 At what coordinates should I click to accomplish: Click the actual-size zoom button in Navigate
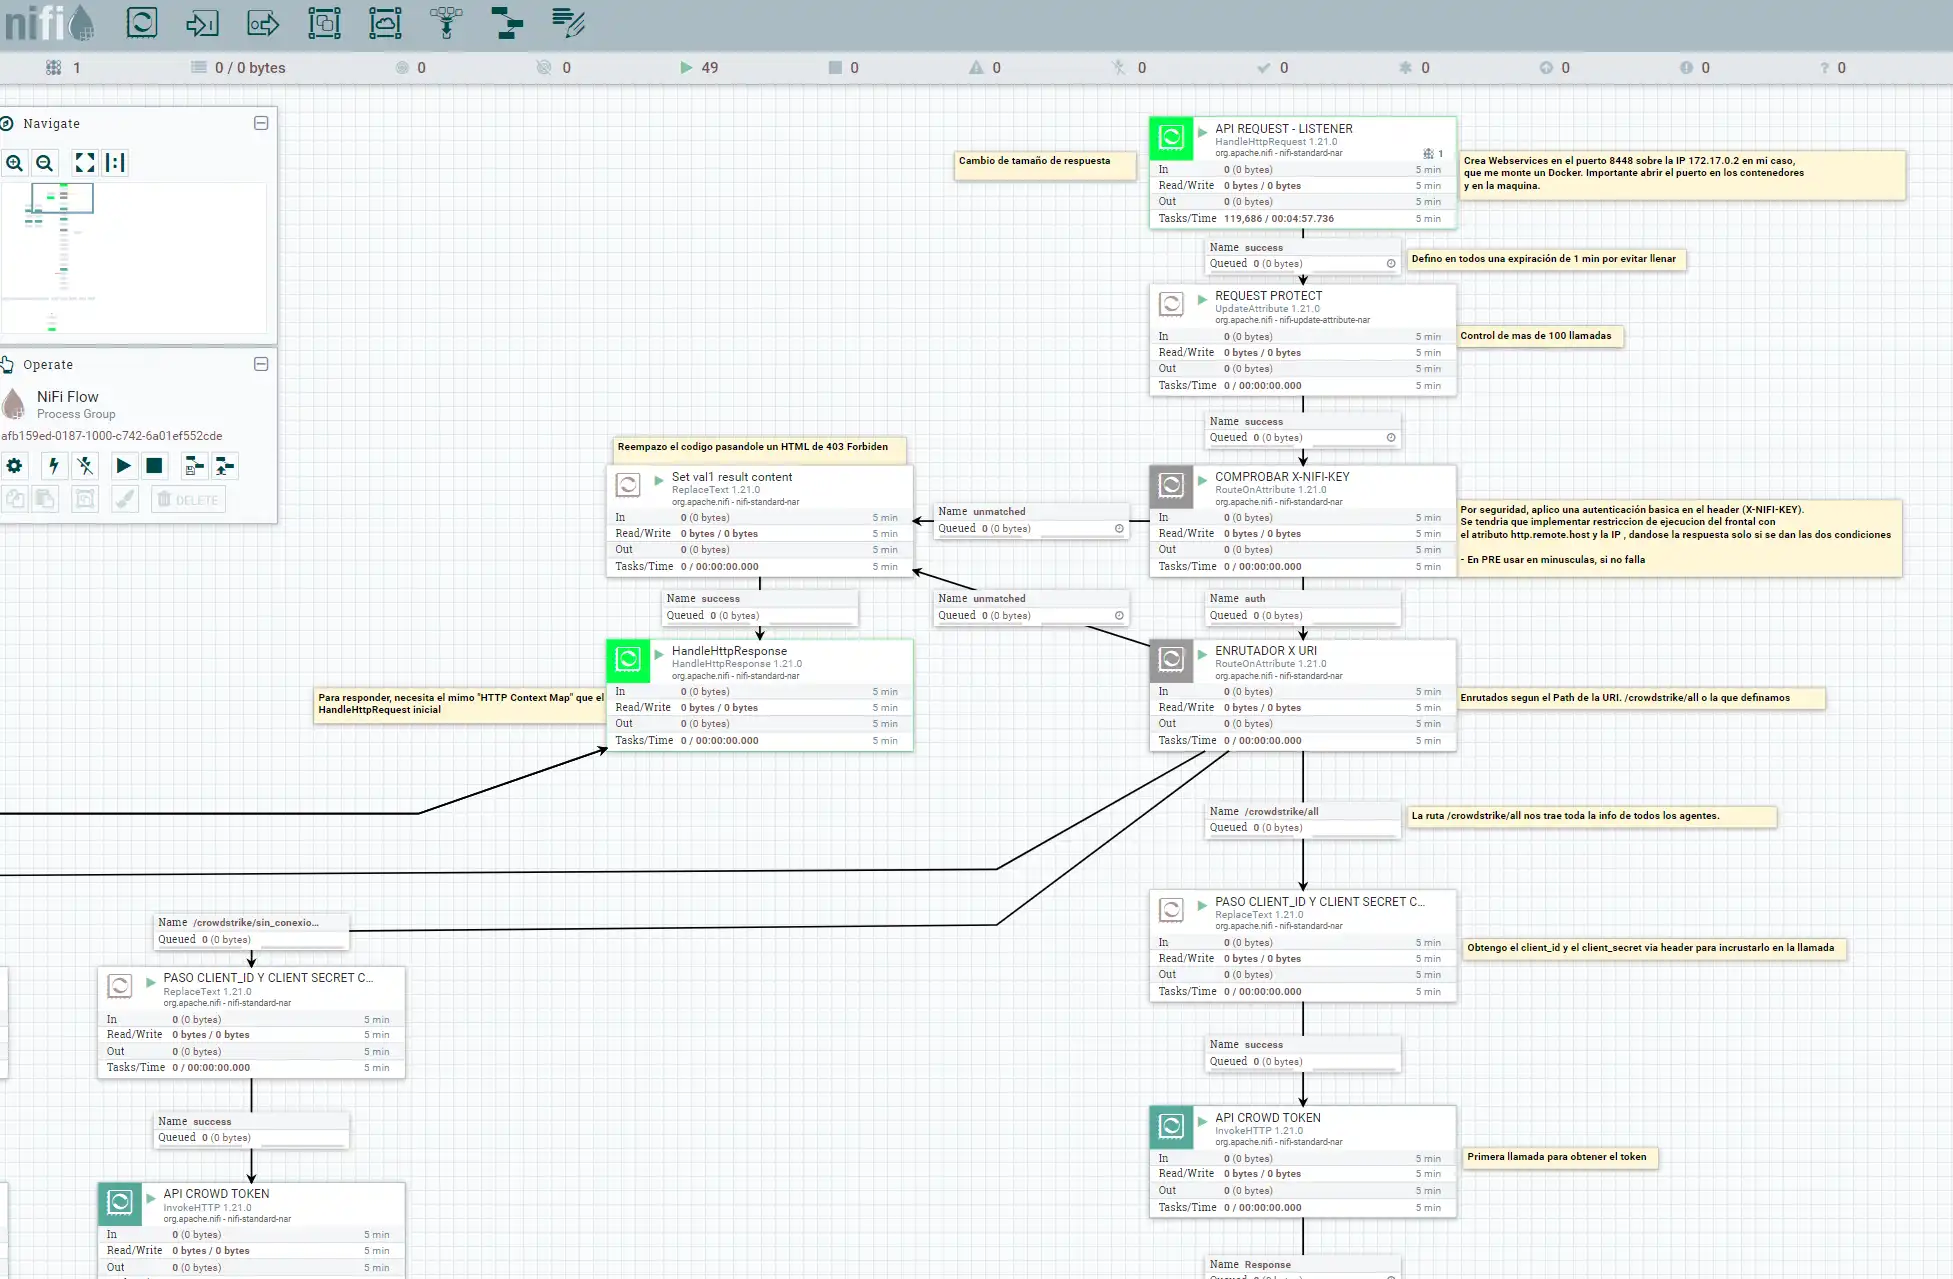coord(115,163)
